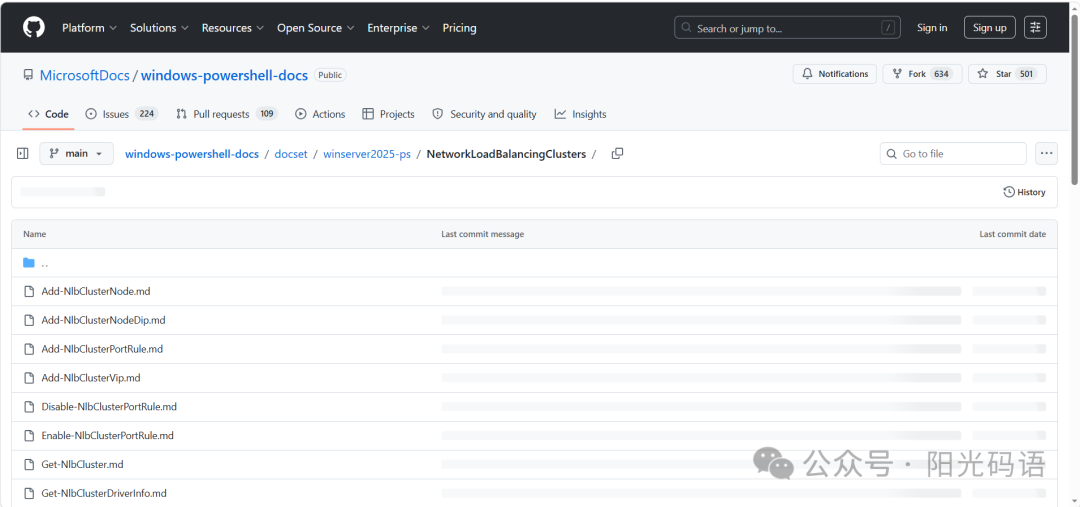Switch to Security and quality tab
Screen dimensions: 1080x507
(x=484, y=114)
